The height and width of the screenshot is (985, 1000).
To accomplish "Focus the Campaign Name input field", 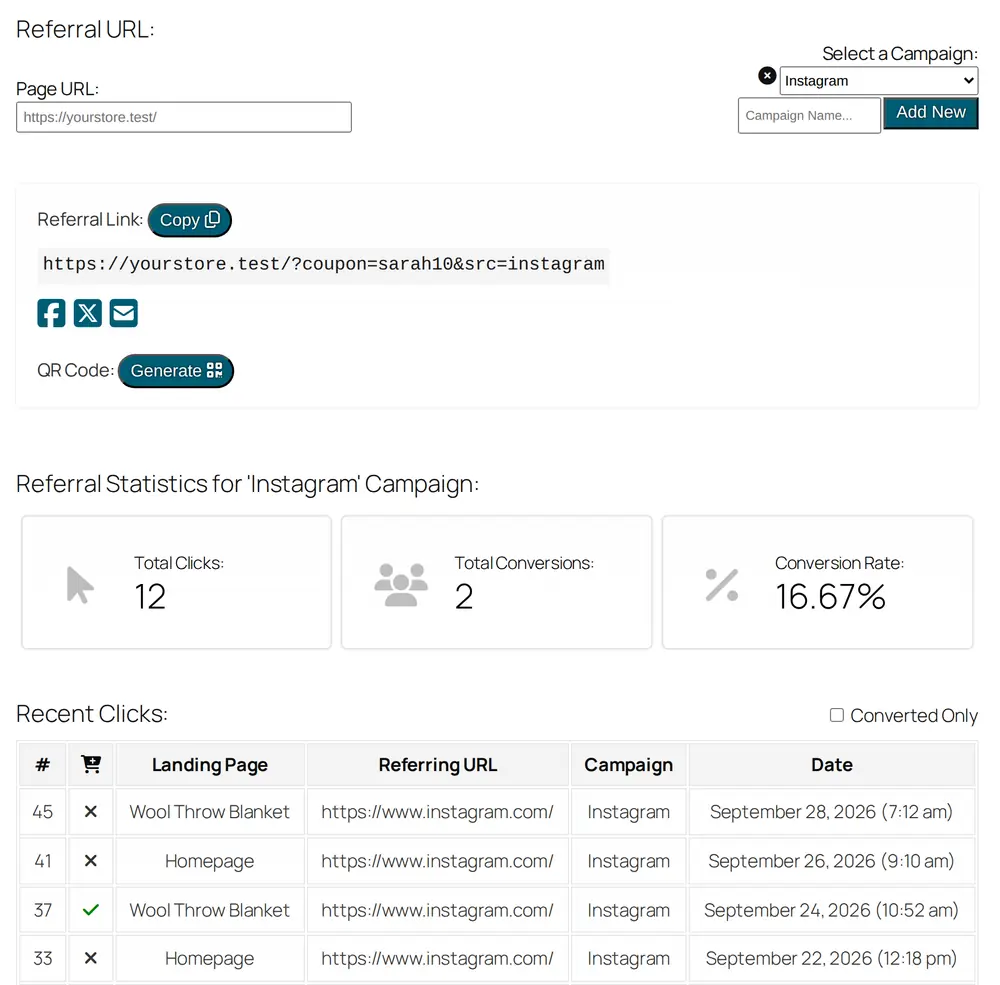I will (809, 115).
